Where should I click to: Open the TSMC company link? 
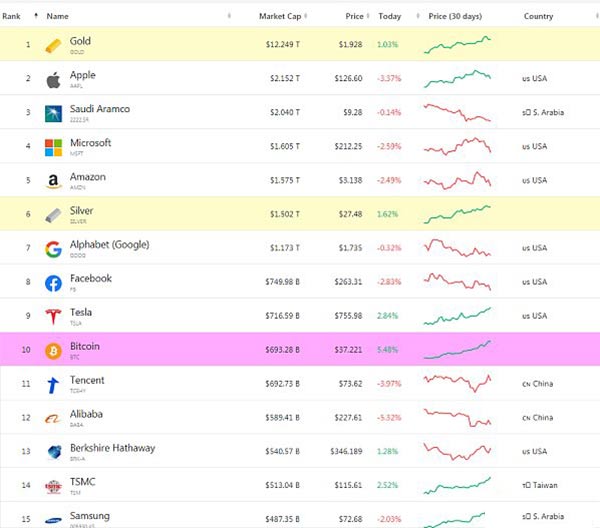coord(82,482)
